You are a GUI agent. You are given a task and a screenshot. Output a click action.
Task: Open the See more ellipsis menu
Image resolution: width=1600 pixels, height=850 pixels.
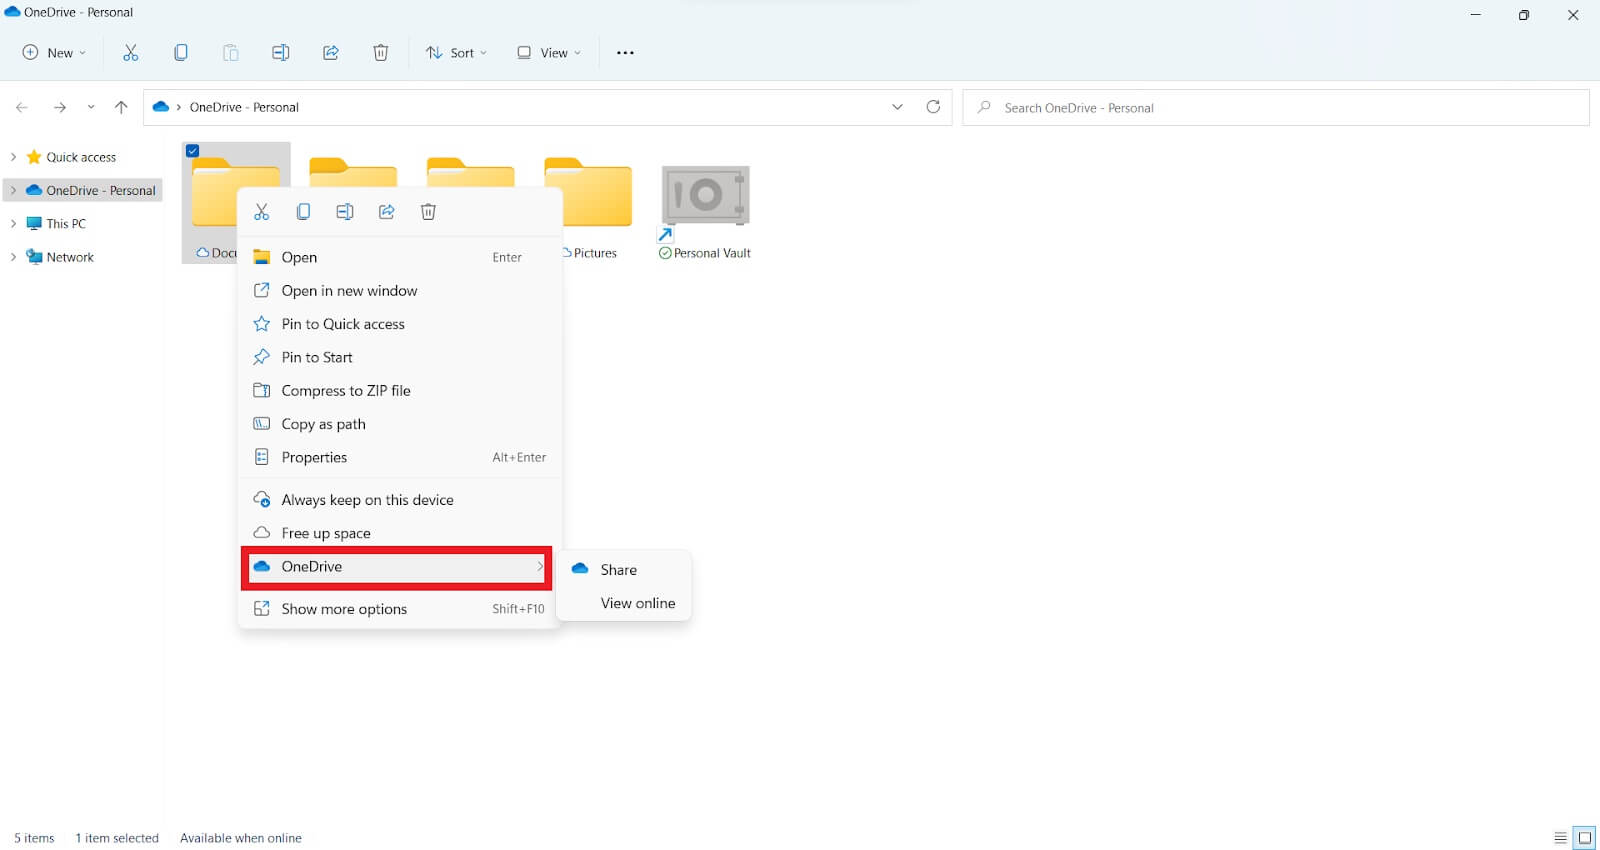625,53
